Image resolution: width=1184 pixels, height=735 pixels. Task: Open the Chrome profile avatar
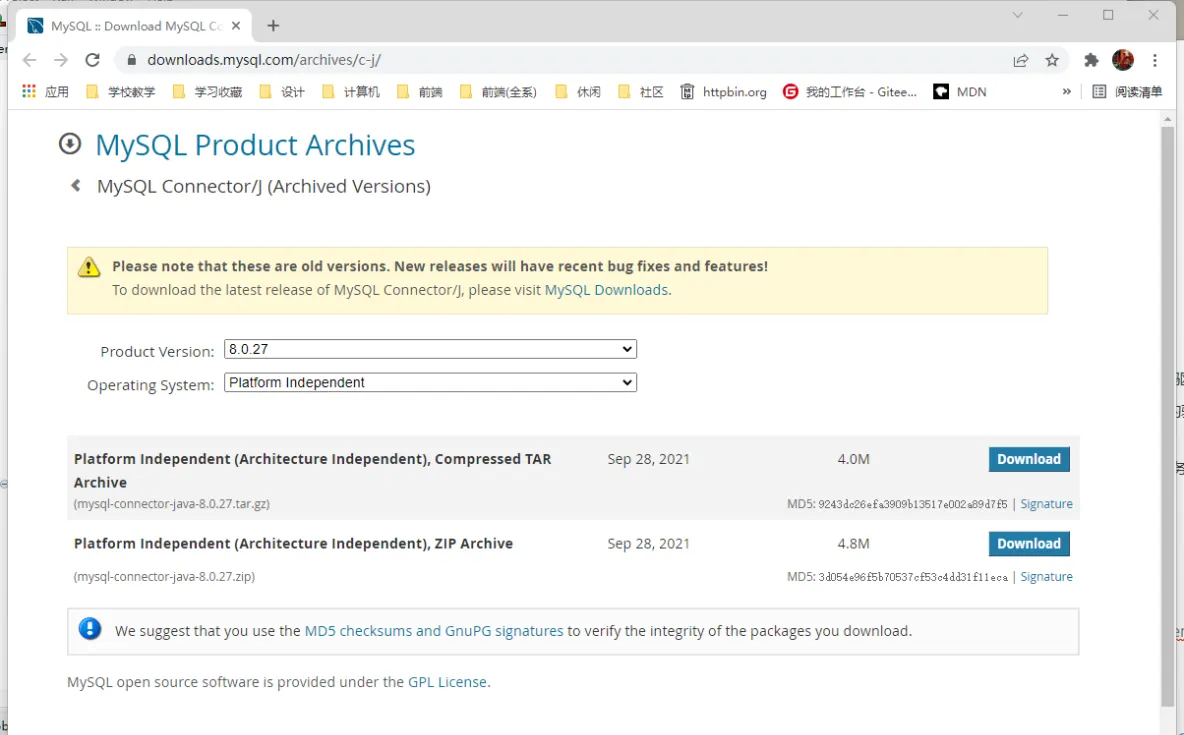1123,60
